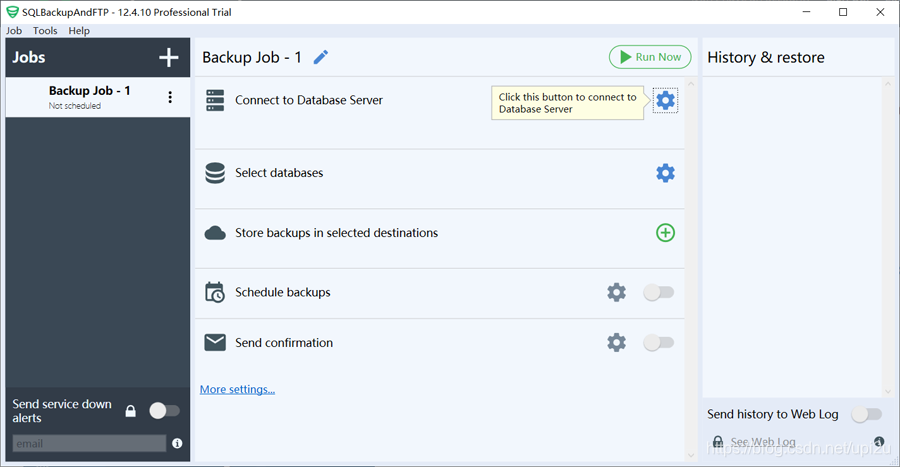Click the Schedule backups label
Viewport: 900px width, 467px height.
(x=282, y=292)
